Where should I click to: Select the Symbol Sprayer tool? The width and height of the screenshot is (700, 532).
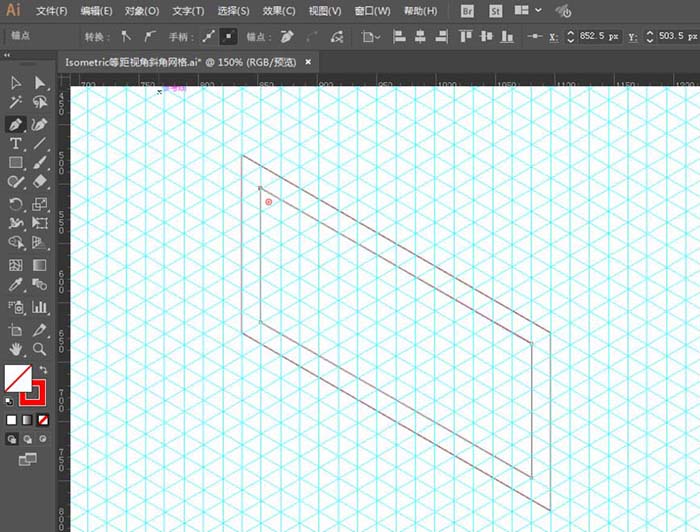pos(16,307)
